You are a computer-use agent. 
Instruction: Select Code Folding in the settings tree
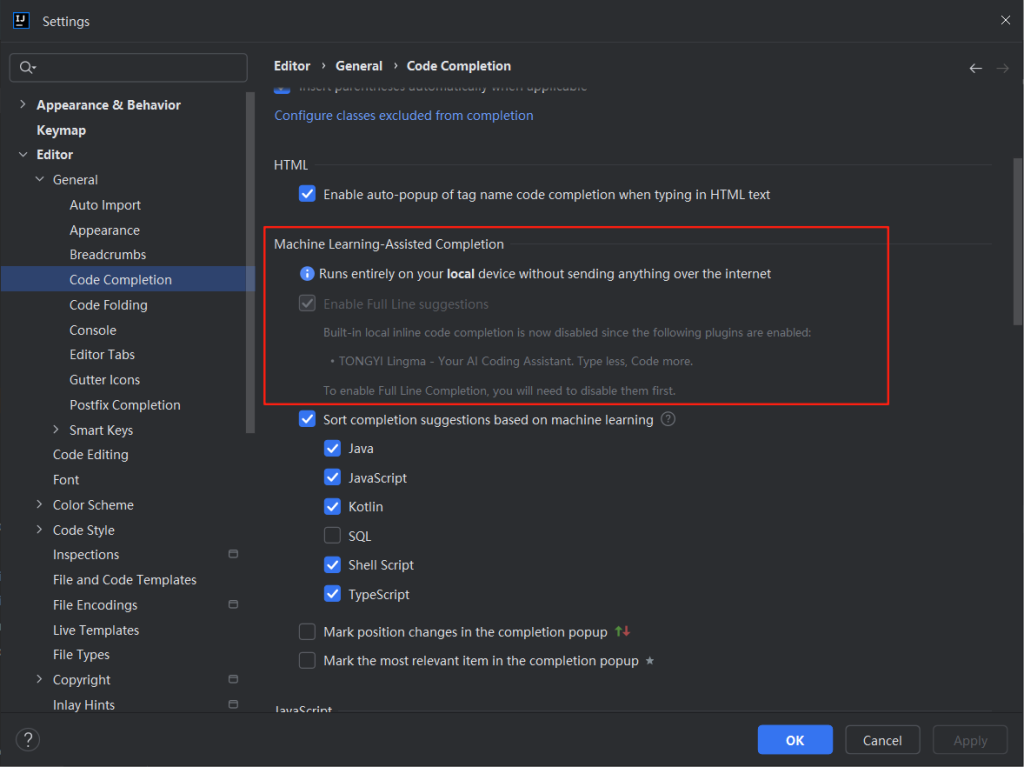click(108, 305)
